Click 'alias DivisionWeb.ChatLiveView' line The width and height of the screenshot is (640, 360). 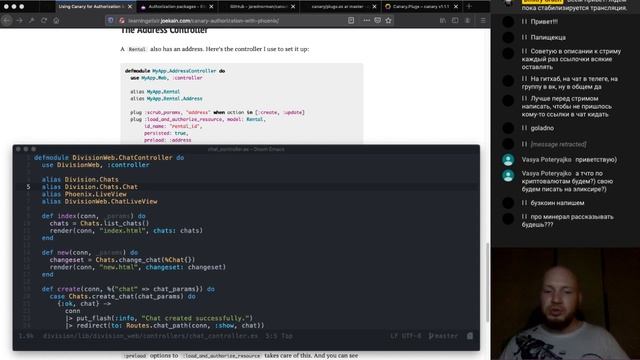tap(100, 201)
